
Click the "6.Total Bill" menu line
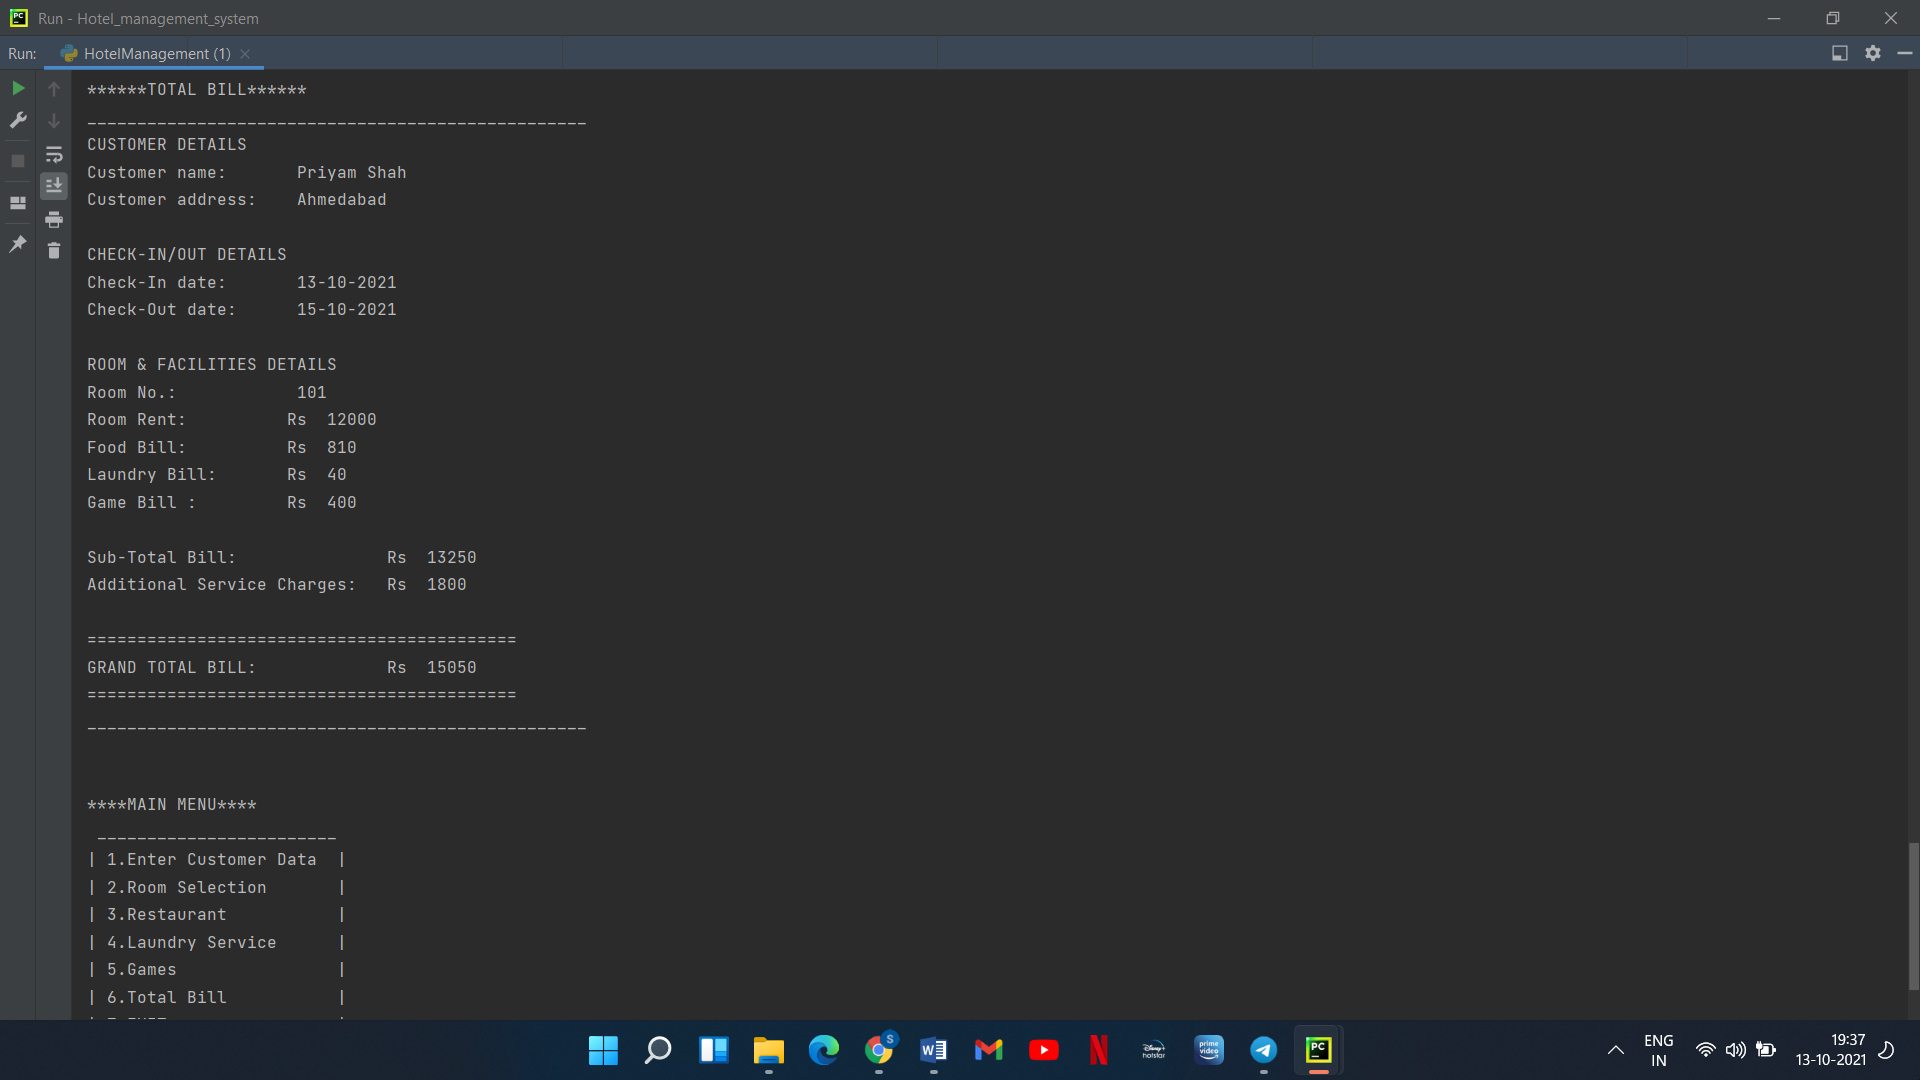[167, 998]
